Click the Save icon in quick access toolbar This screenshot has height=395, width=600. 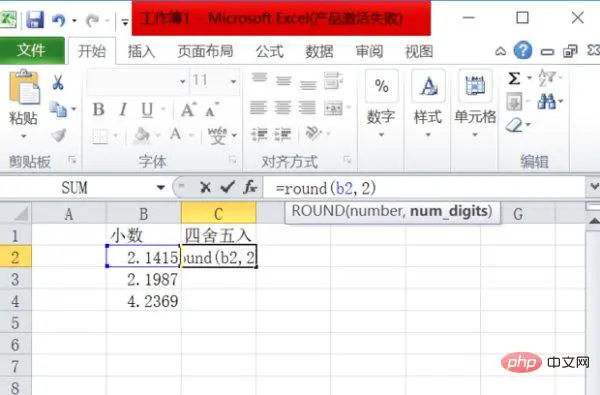[x=35, y=19]
